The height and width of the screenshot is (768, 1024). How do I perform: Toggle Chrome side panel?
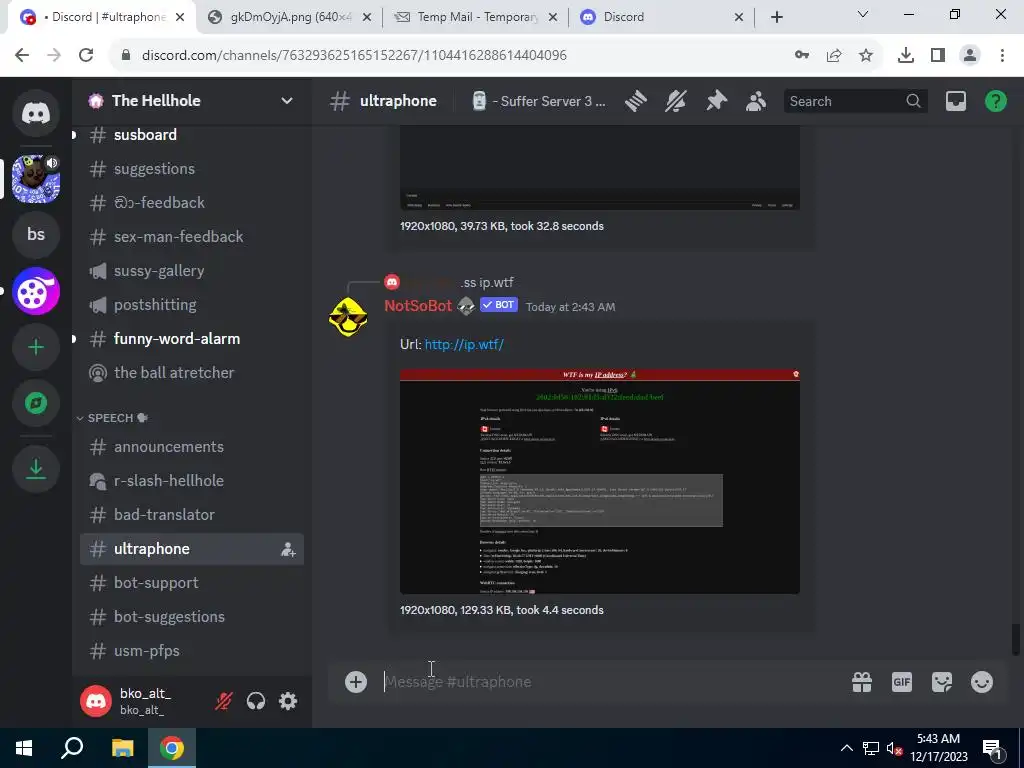coord(938,56)
